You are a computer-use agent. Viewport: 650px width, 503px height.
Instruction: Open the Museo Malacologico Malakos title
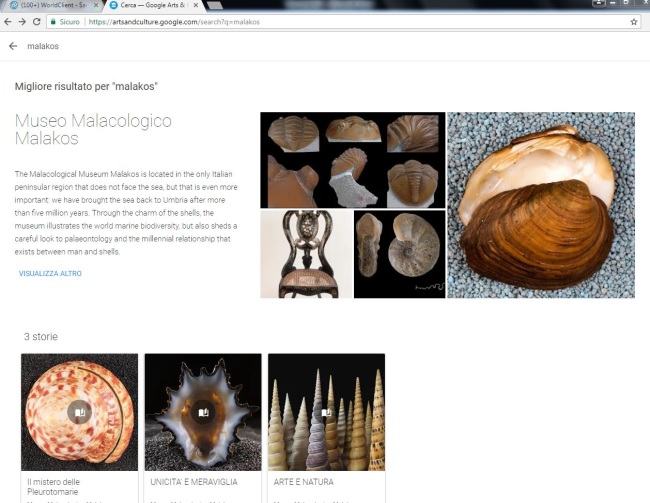point(93,129)
